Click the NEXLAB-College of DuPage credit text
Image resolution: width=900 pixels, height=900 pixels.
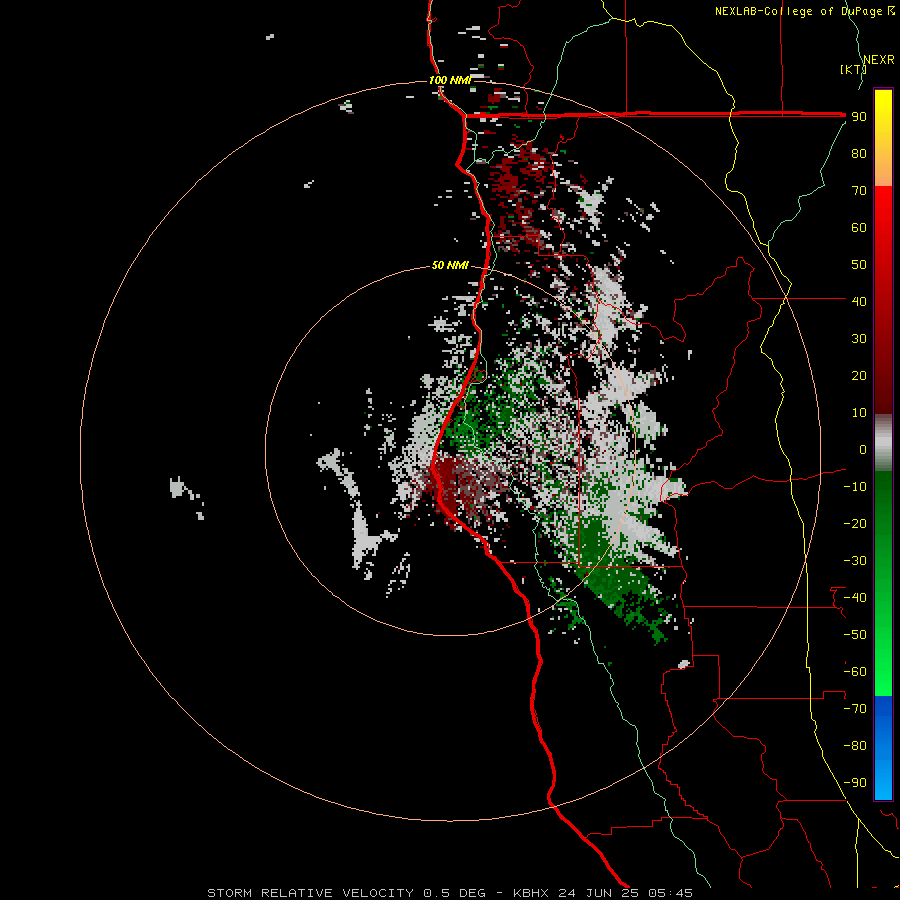coord(805,11)
